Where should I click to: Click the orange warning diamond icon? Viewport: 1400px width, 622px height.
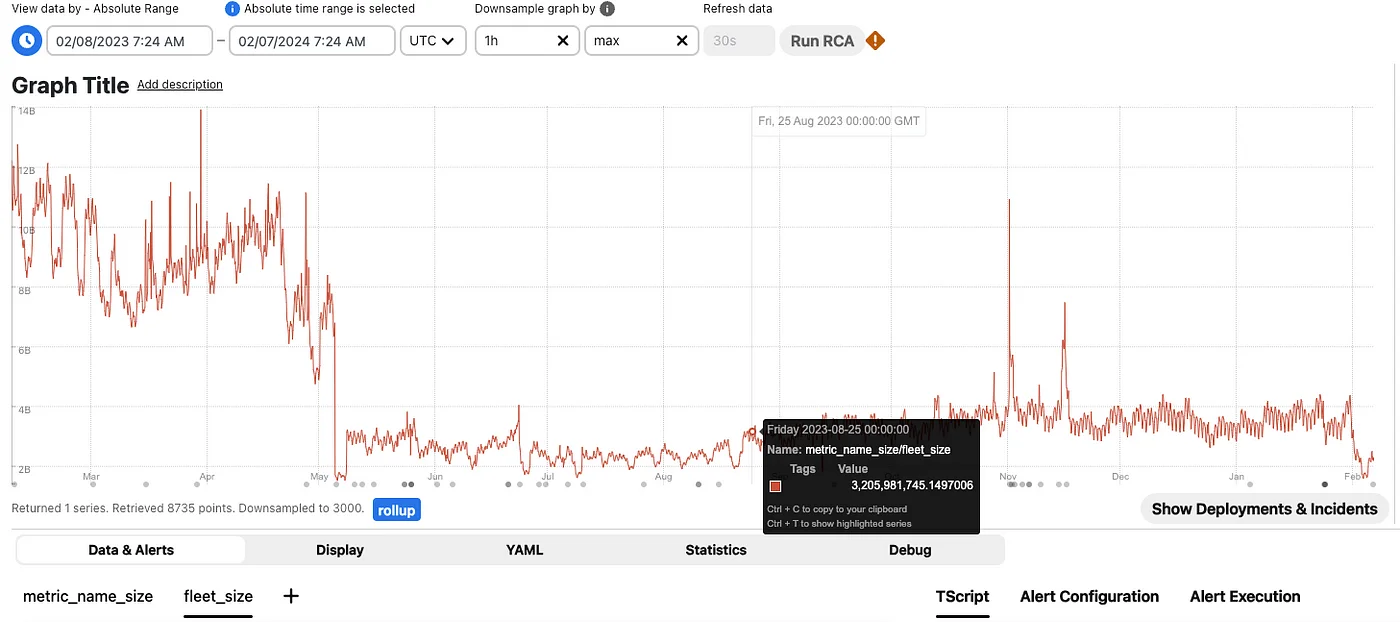[876, 41]
